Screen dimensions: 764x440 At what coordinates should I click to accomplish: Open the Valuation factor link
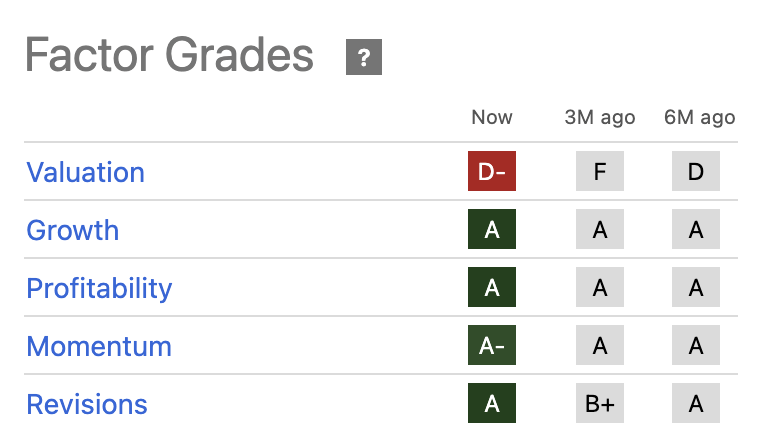coord(85,172)
